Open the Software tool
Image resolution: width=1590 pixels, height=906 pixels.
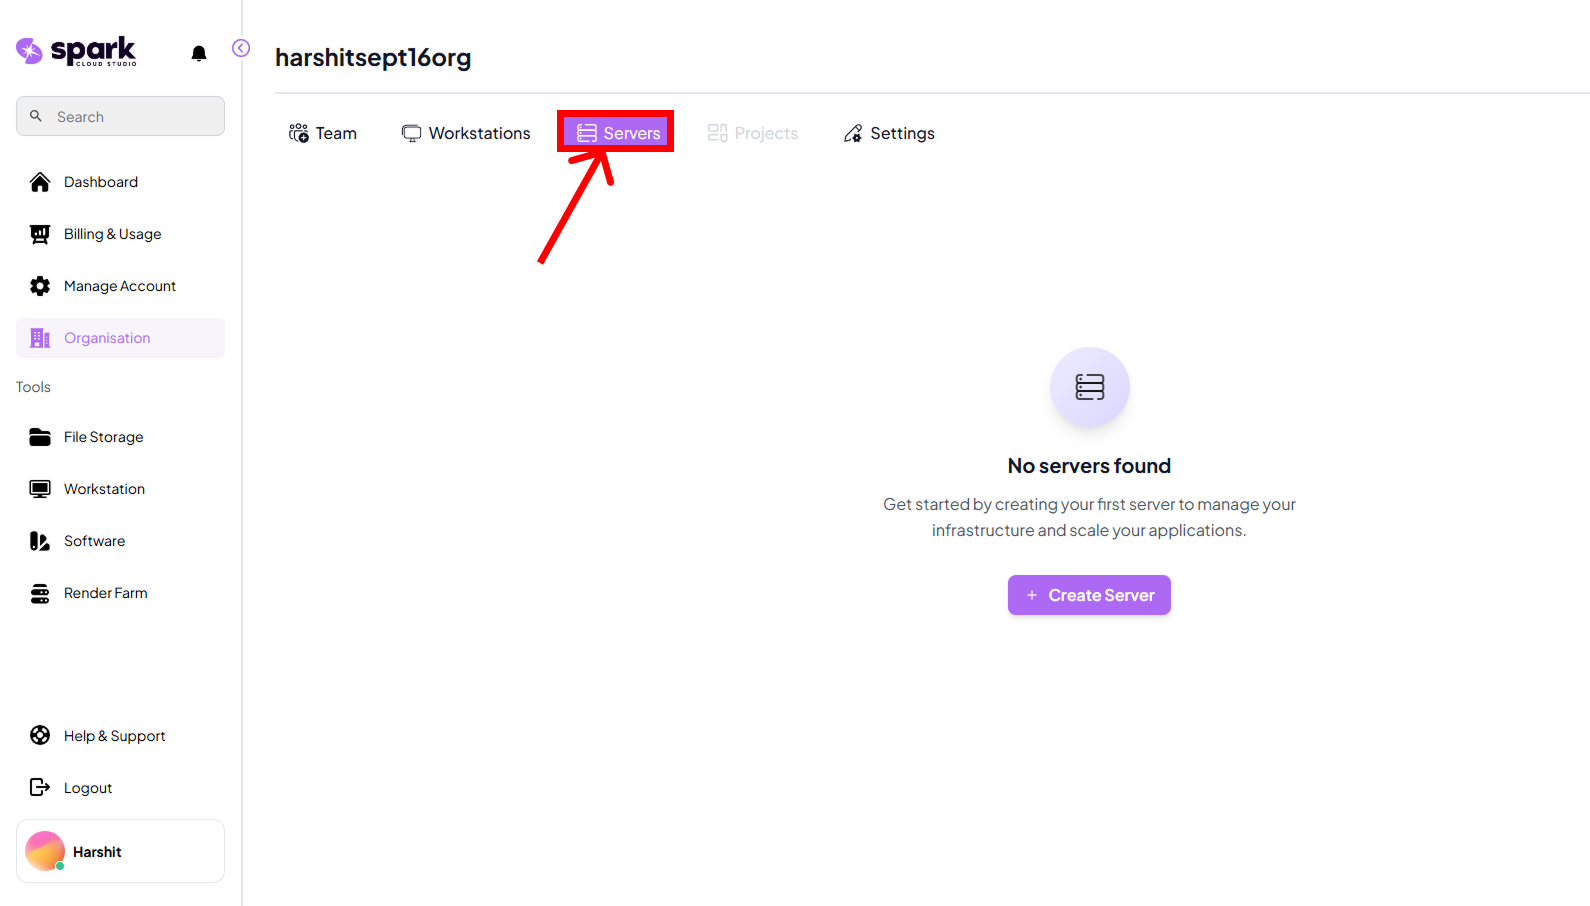(x=94, y=541)
